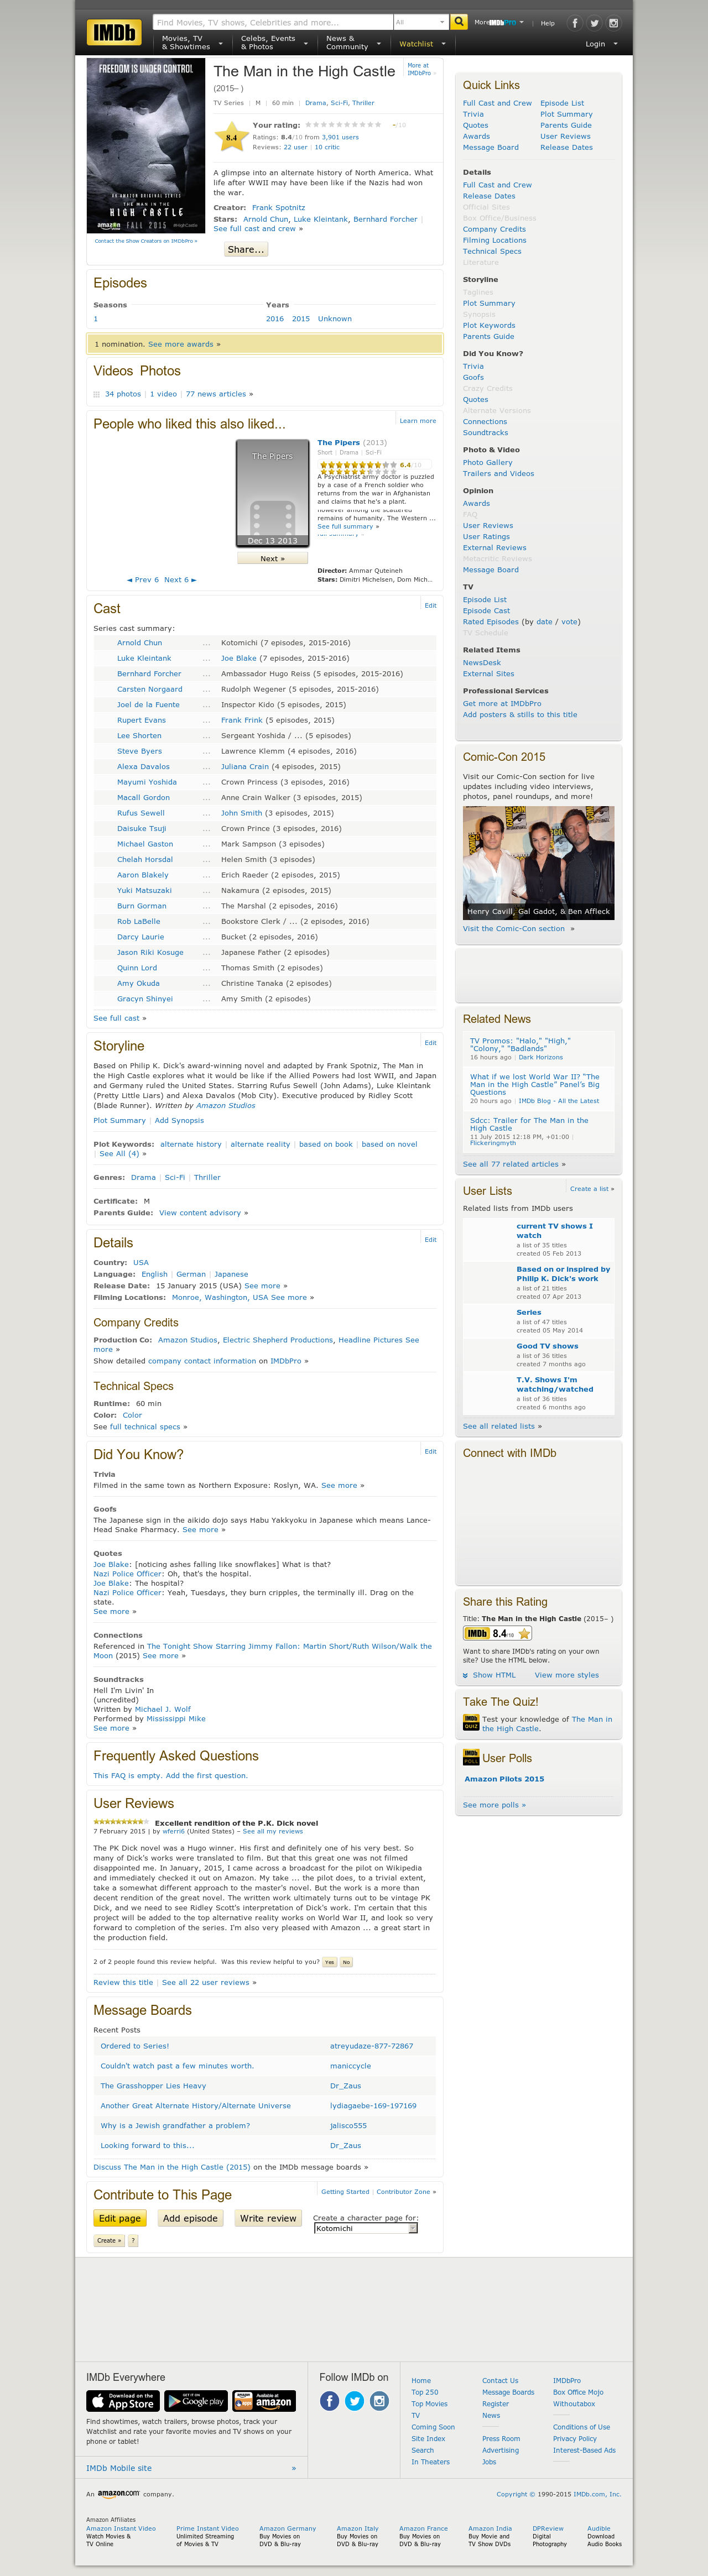
Task: Click the Write review button
Action: pyautogui.click(x=268, y=2218)
